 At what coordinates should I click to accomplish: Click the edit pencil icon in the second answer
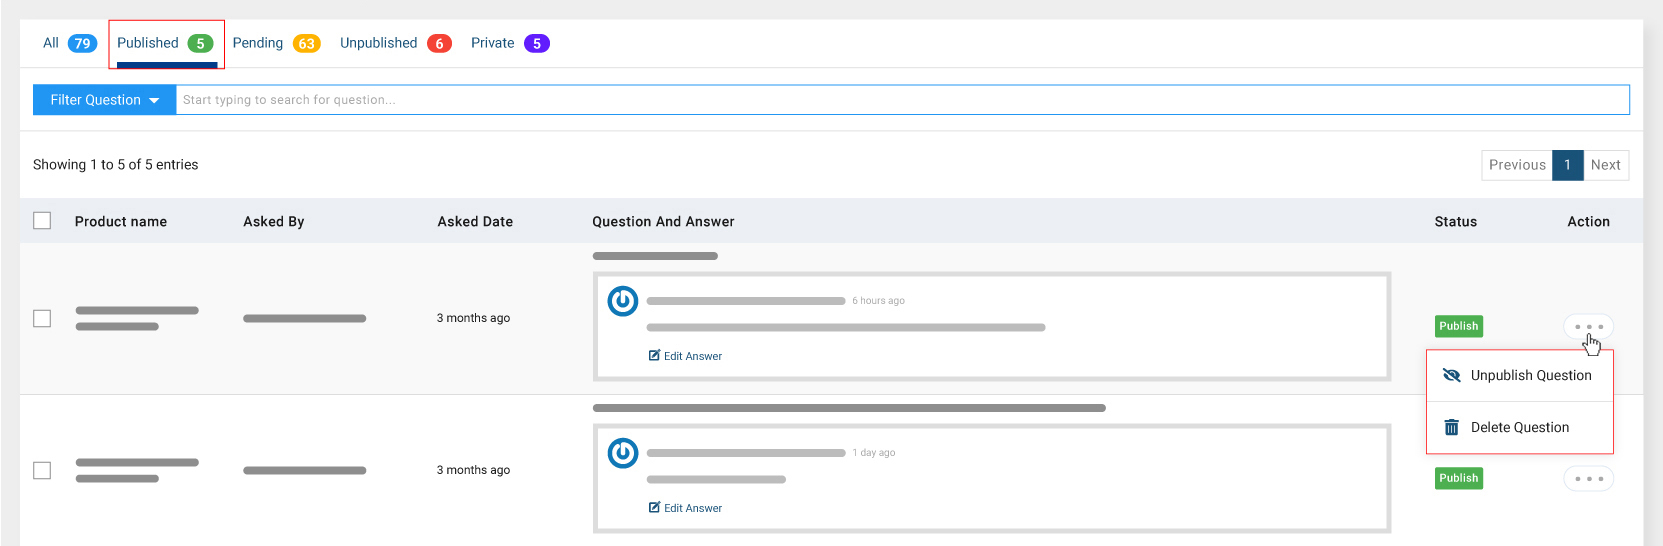click(654, 508)
